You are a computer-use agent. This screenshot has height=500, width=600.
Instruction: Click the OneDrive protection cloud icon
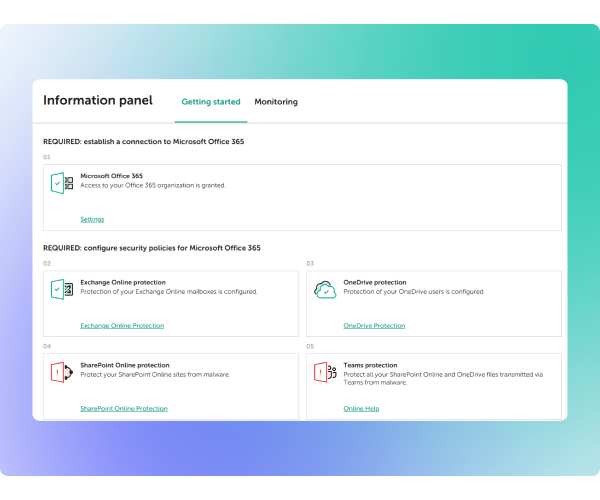coord(325,290)
